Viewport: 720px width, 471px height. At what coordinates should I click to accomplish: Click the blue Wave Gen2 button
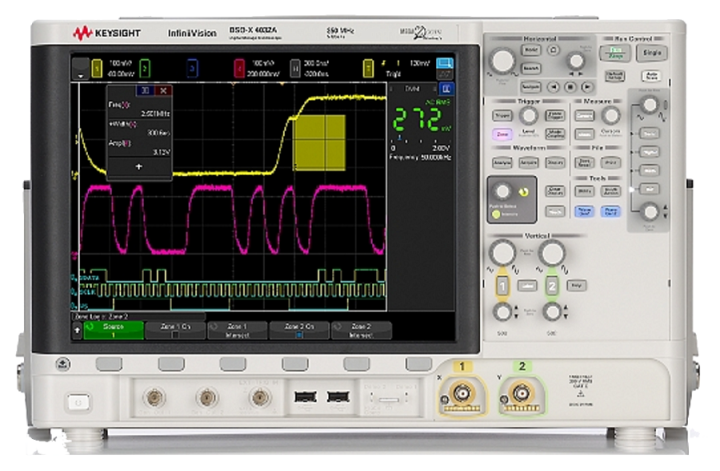(x=611, y=212)
